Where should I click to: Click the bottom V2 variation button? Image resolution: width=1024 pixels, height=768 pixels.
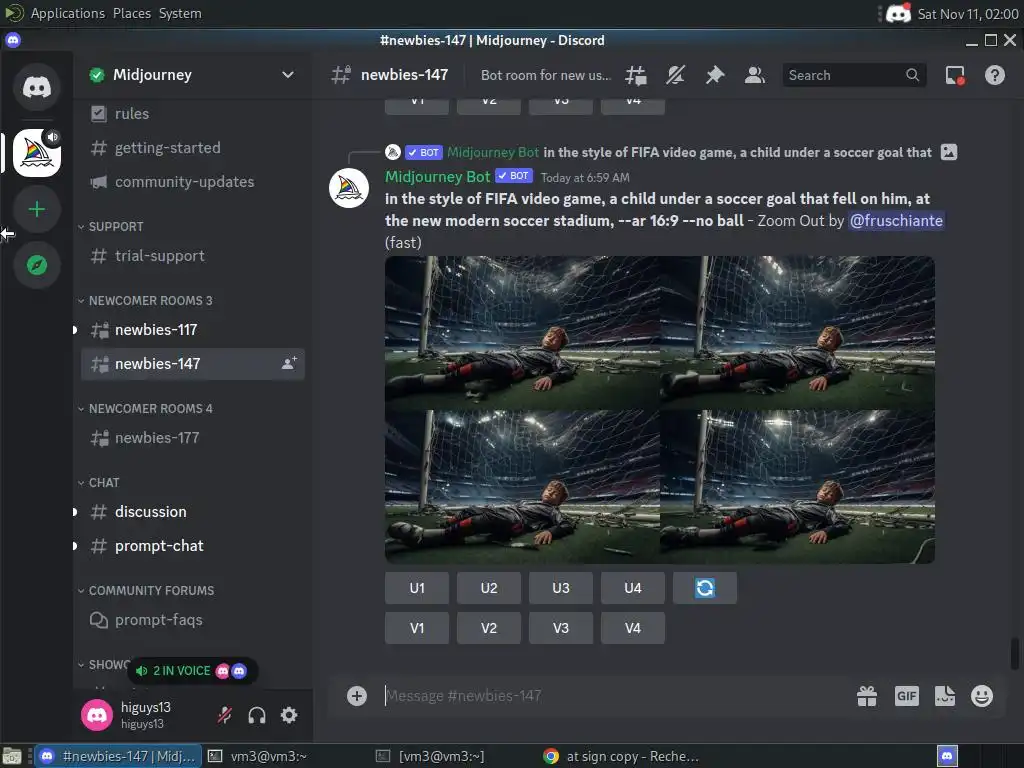[x=488, y=628]
